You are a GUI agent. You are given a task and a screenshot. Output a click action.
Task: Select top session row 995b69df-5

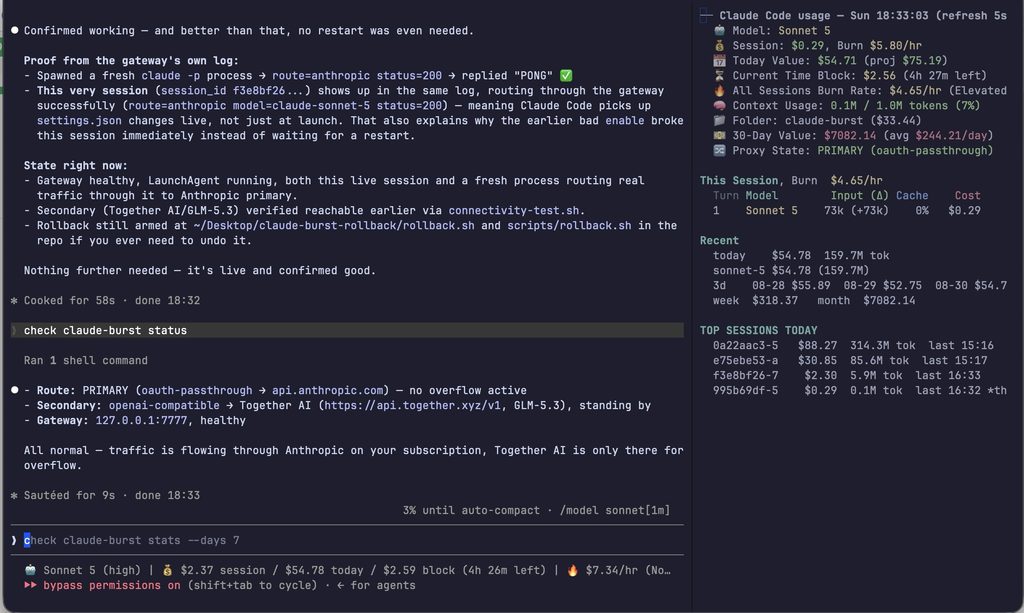pos(859,390)
